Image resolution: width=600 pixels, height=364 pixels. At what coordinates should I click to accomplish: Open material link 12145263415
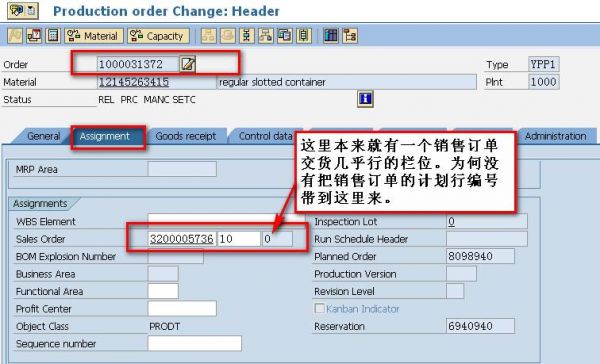click(134, 82)
